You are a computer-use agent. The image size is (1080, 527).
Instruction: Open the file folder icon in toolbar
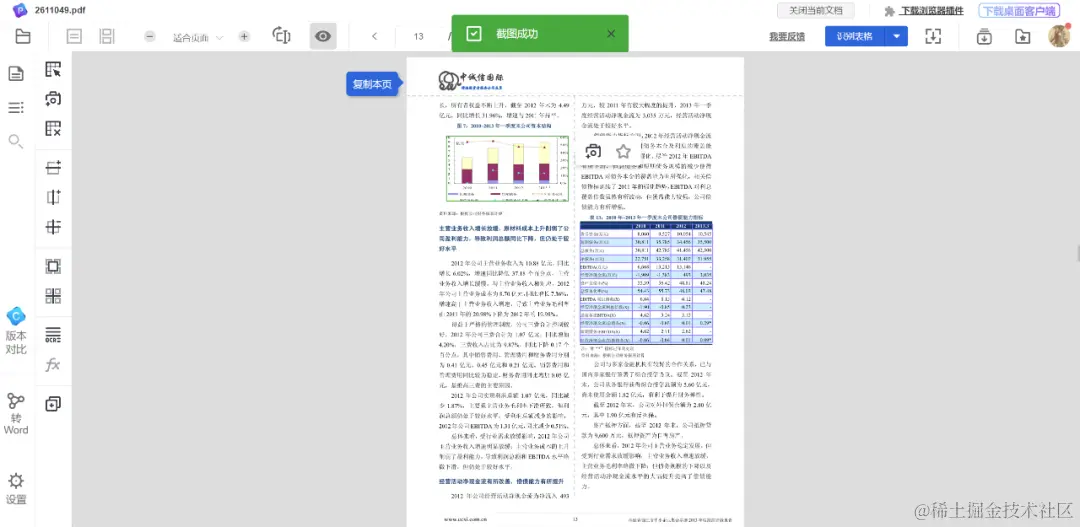pyautogui.click(x=23, y=37)
